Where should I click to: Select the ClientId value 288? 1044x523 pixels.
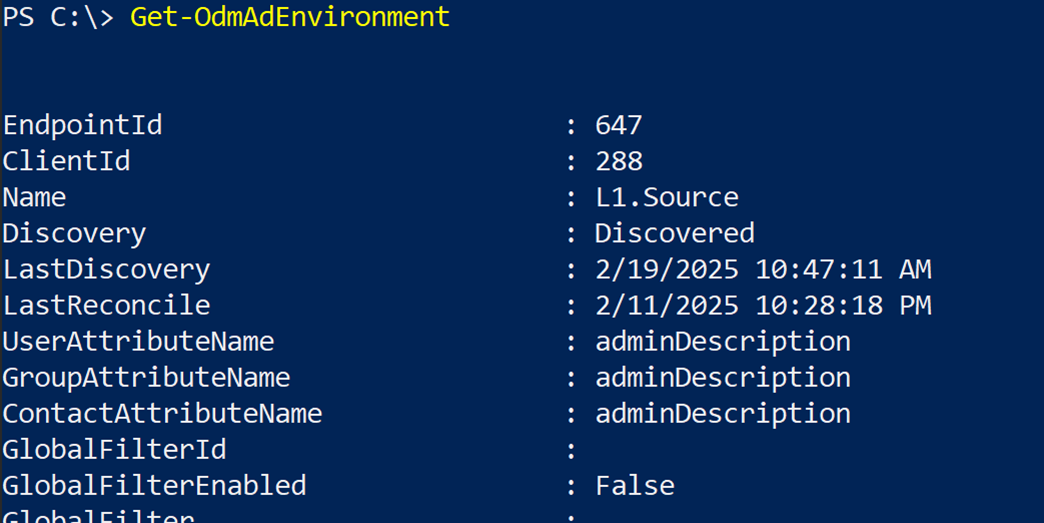coord(618,161)
